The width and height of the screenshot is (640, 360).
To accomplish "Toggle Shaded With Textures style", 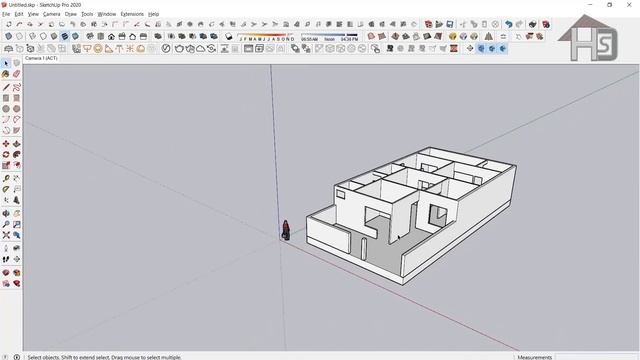I will (x=64, y=36).
